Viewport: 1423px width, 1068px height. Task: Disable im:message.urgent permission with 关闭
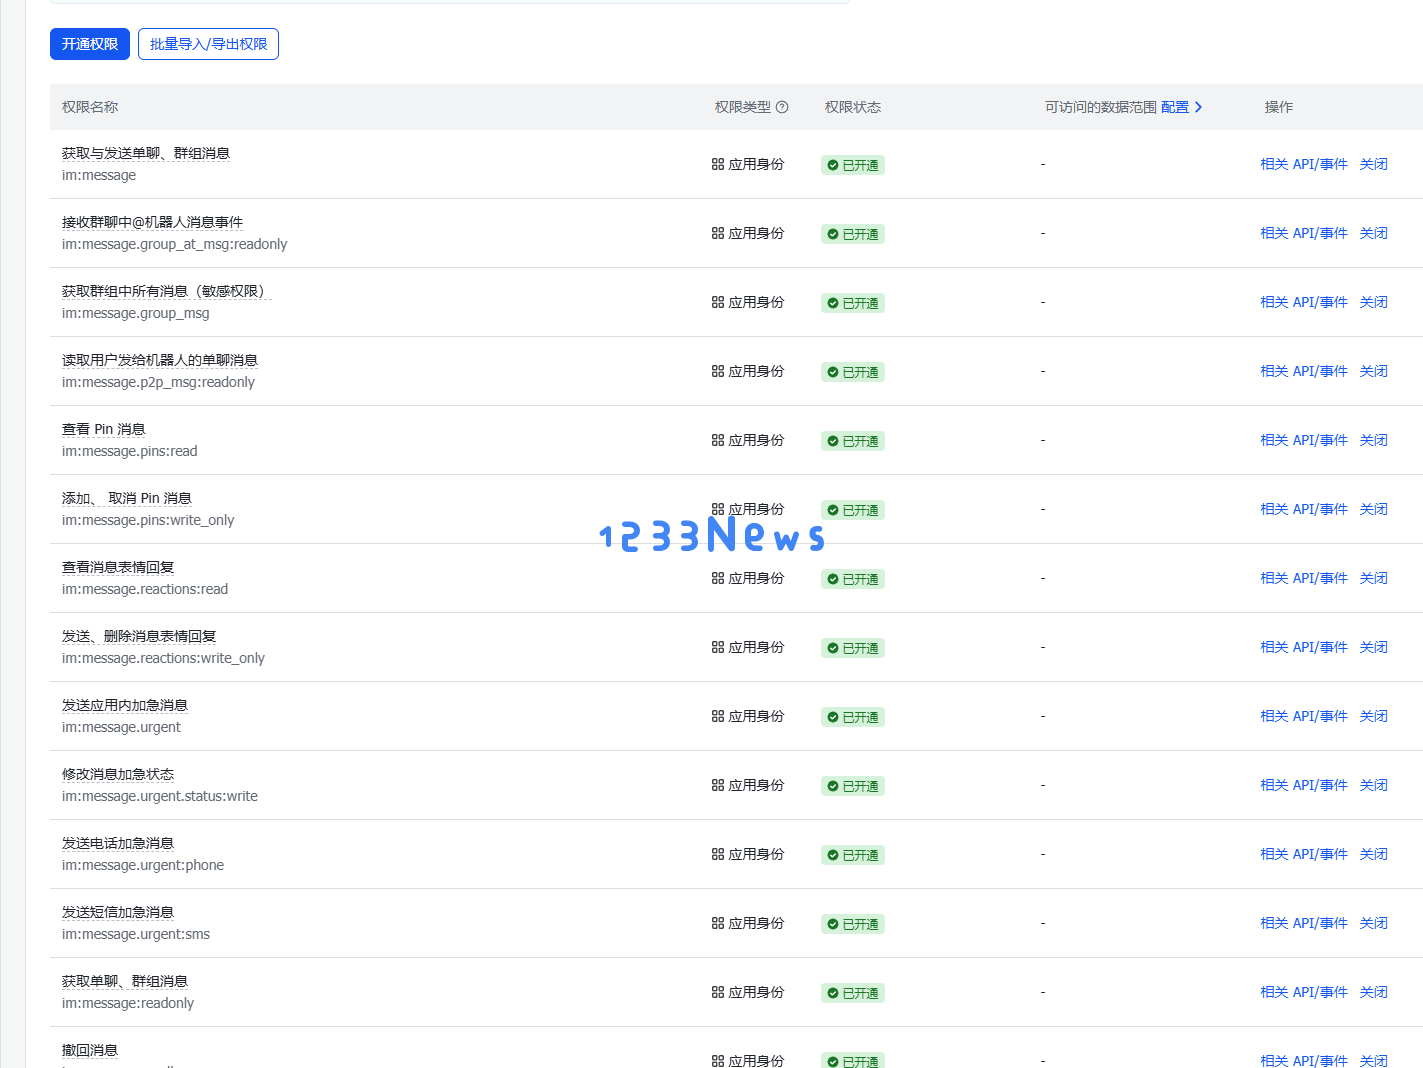[x=1373, y=716]
